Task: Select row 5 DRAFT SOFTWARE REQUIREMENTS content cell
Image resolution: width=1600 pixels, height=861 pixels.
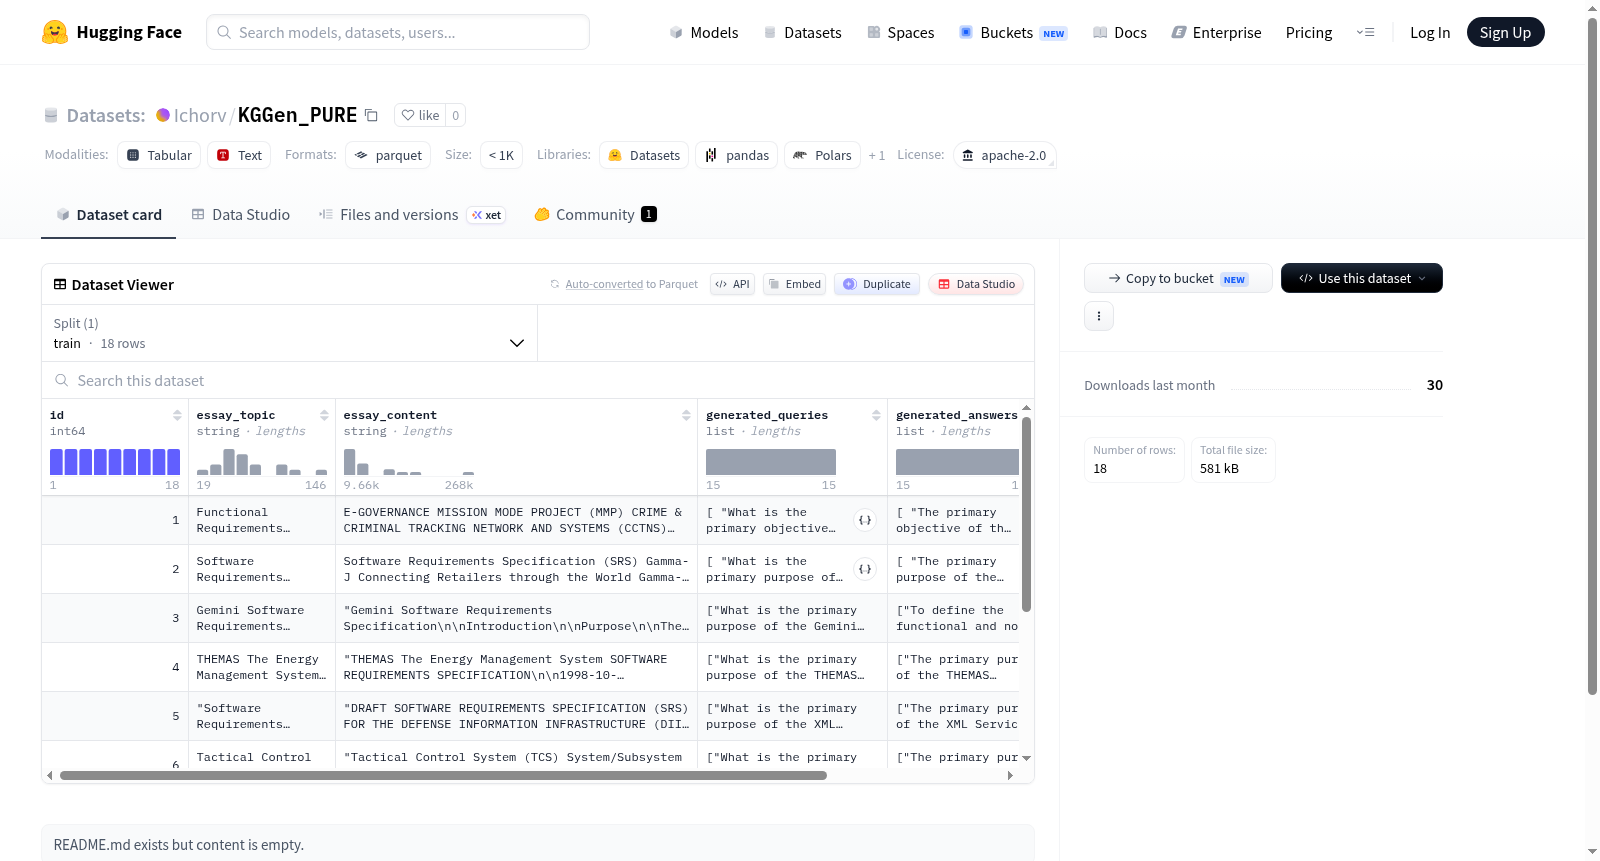Action: point(516,716)
